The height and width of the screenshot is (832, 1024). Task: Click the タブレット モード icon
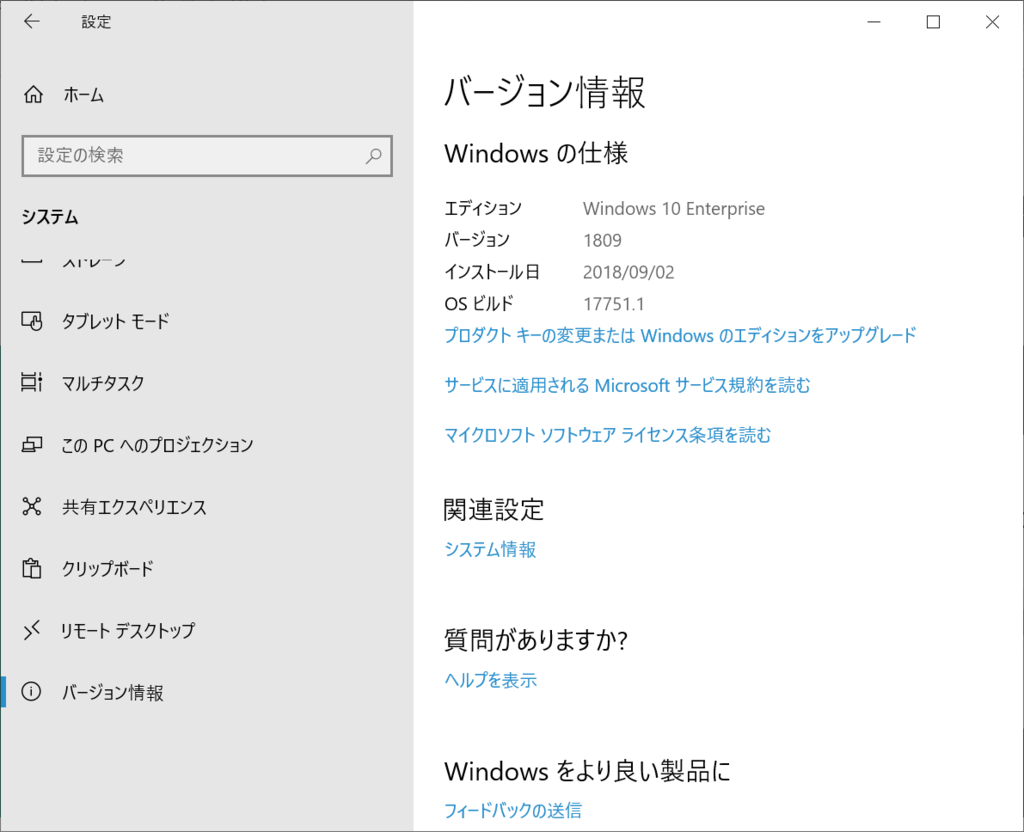coord(32,321)
